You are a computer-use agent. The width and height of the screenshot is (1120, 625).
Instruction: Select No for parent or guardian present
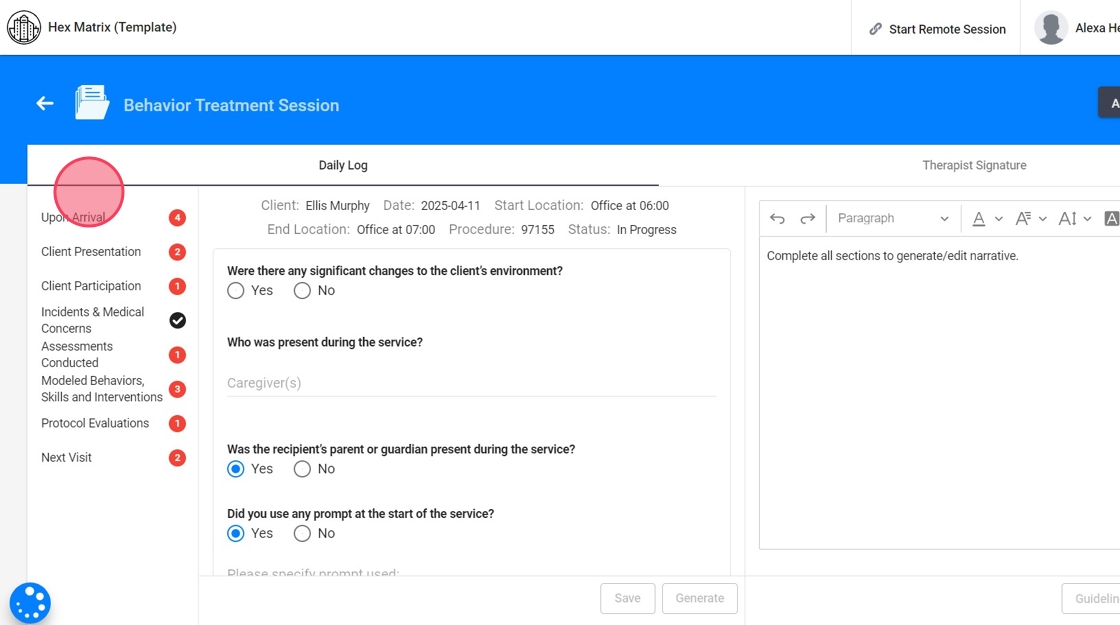302,469
